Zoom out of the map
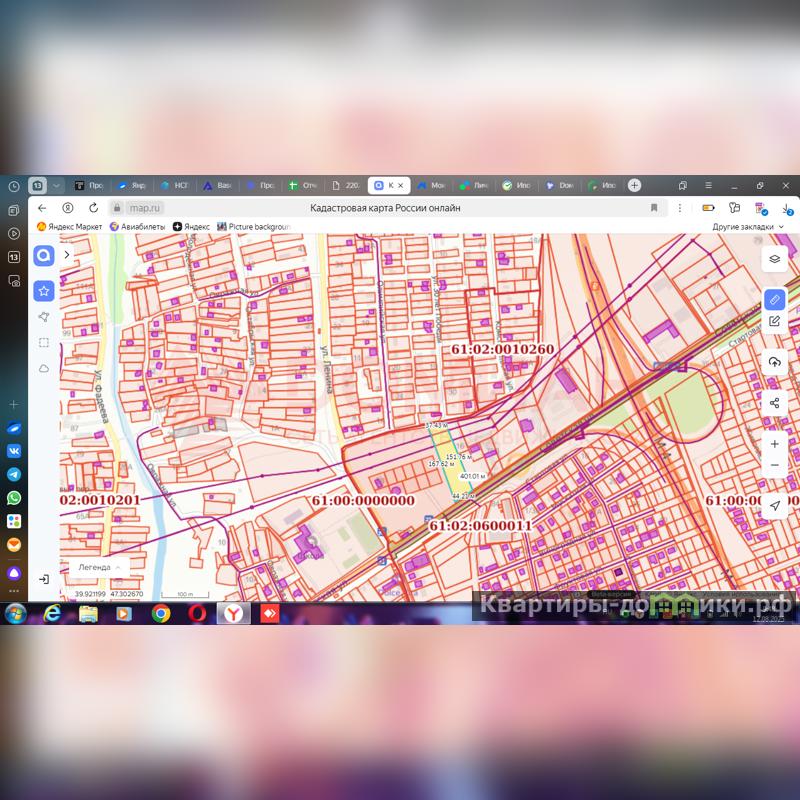 coord(774,465)
